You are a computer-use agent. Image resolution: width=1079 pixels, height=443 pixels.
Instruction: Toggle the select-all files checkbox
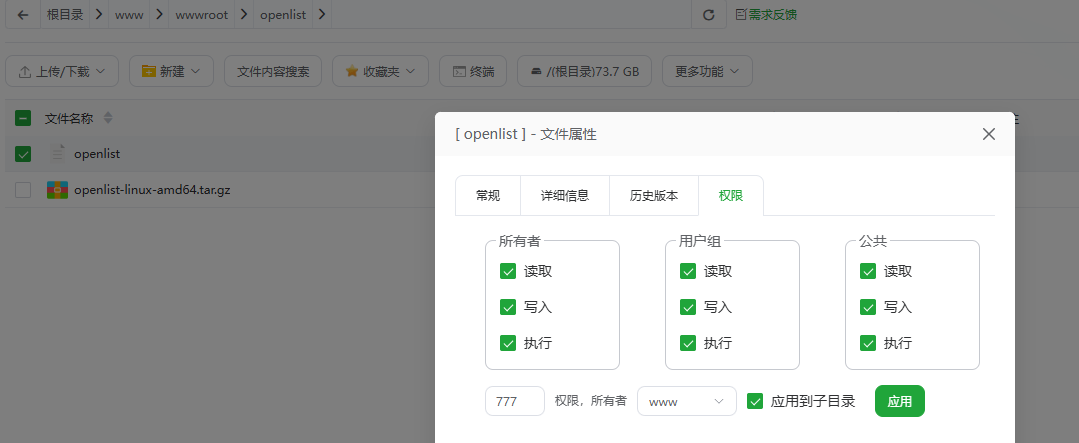point(23,118)
